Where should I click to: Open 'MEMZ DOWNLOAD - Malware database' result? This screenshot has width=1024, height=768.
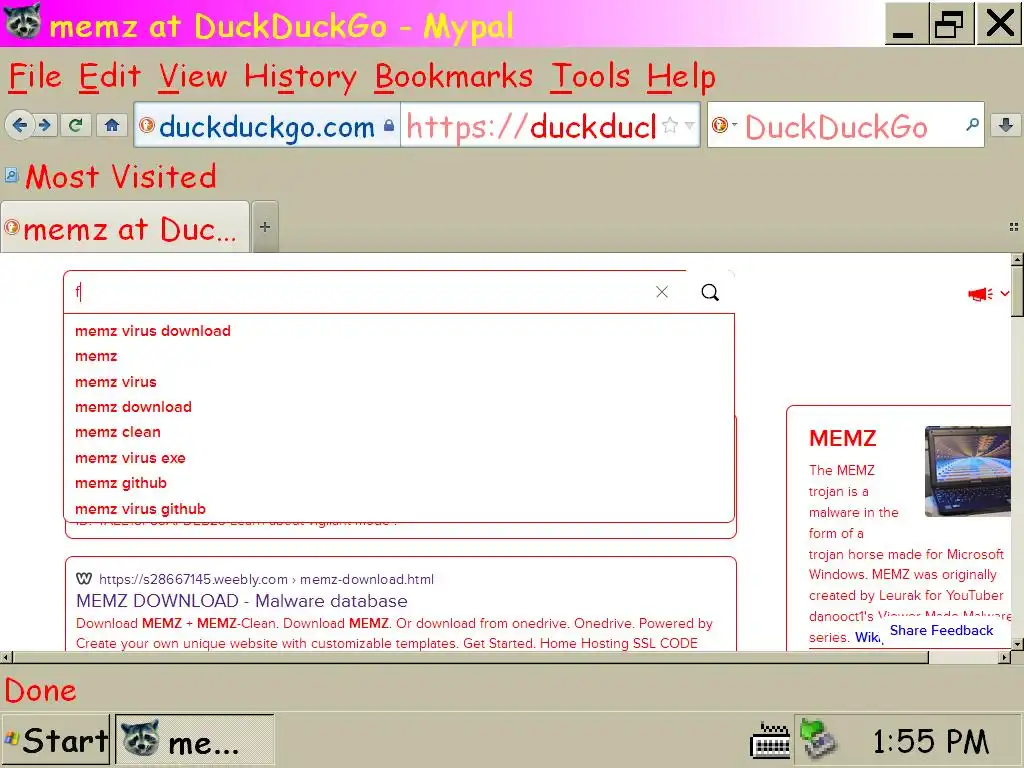(x=242, y=601)
